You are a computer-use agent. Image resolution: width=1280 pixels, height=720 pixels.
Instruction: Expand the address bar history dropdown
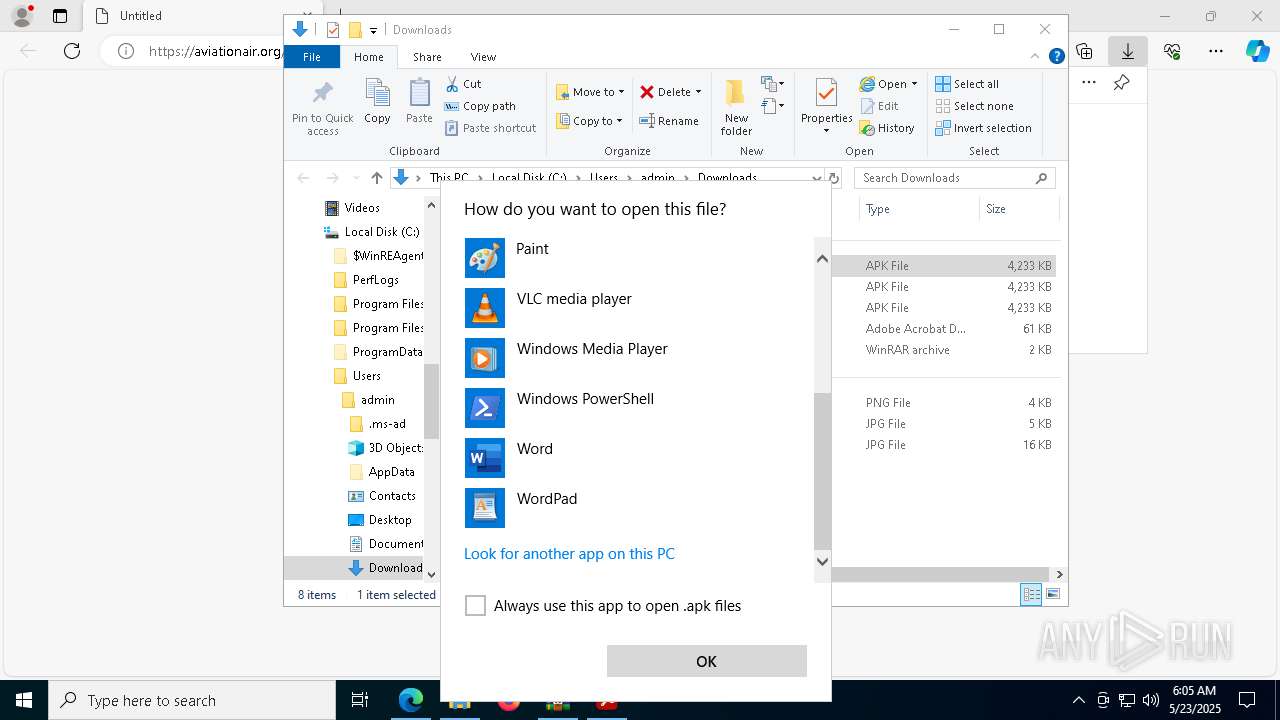pos(817,178)
